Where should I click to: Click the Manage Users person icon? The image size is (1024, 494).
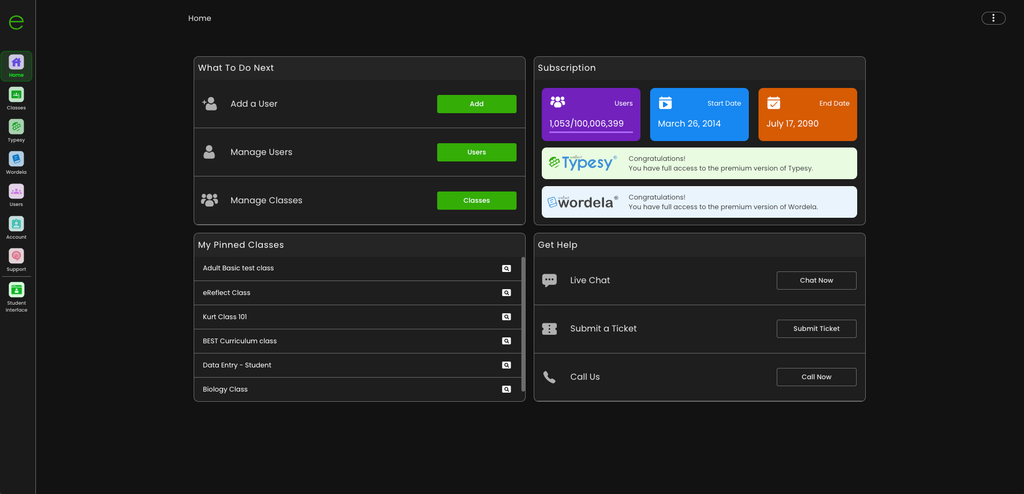209,152
